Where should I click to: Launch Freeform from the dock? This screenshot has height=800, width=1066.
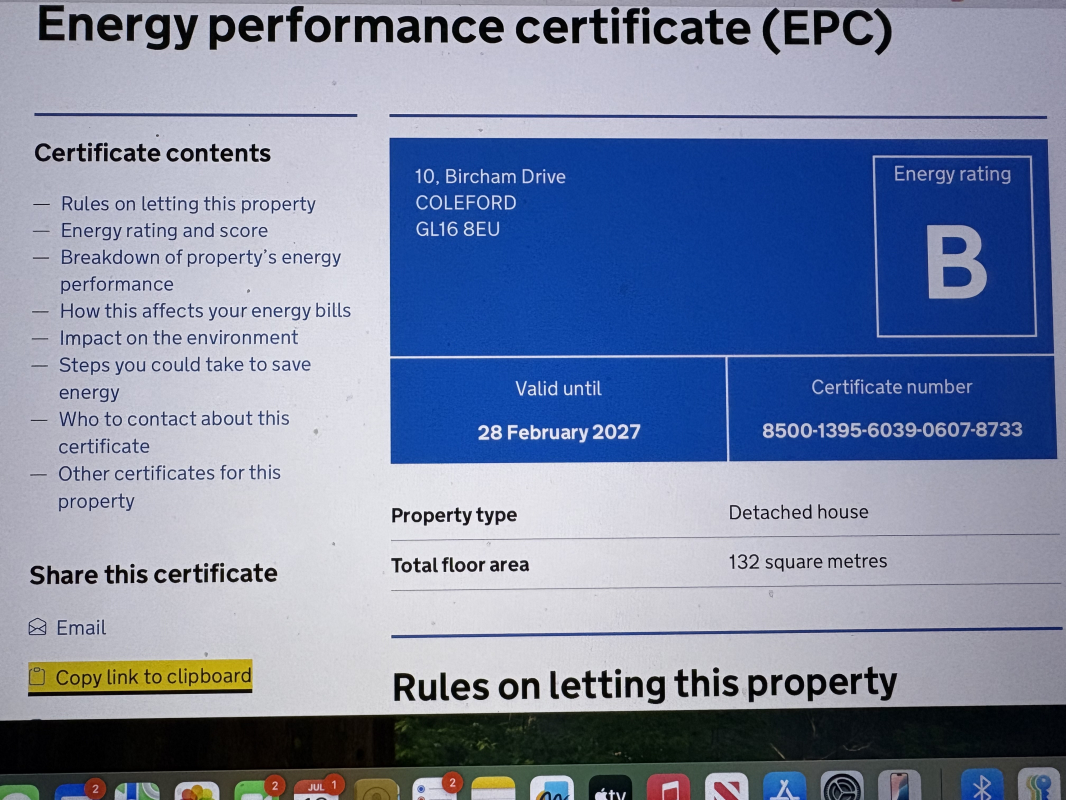pos(551,792)
